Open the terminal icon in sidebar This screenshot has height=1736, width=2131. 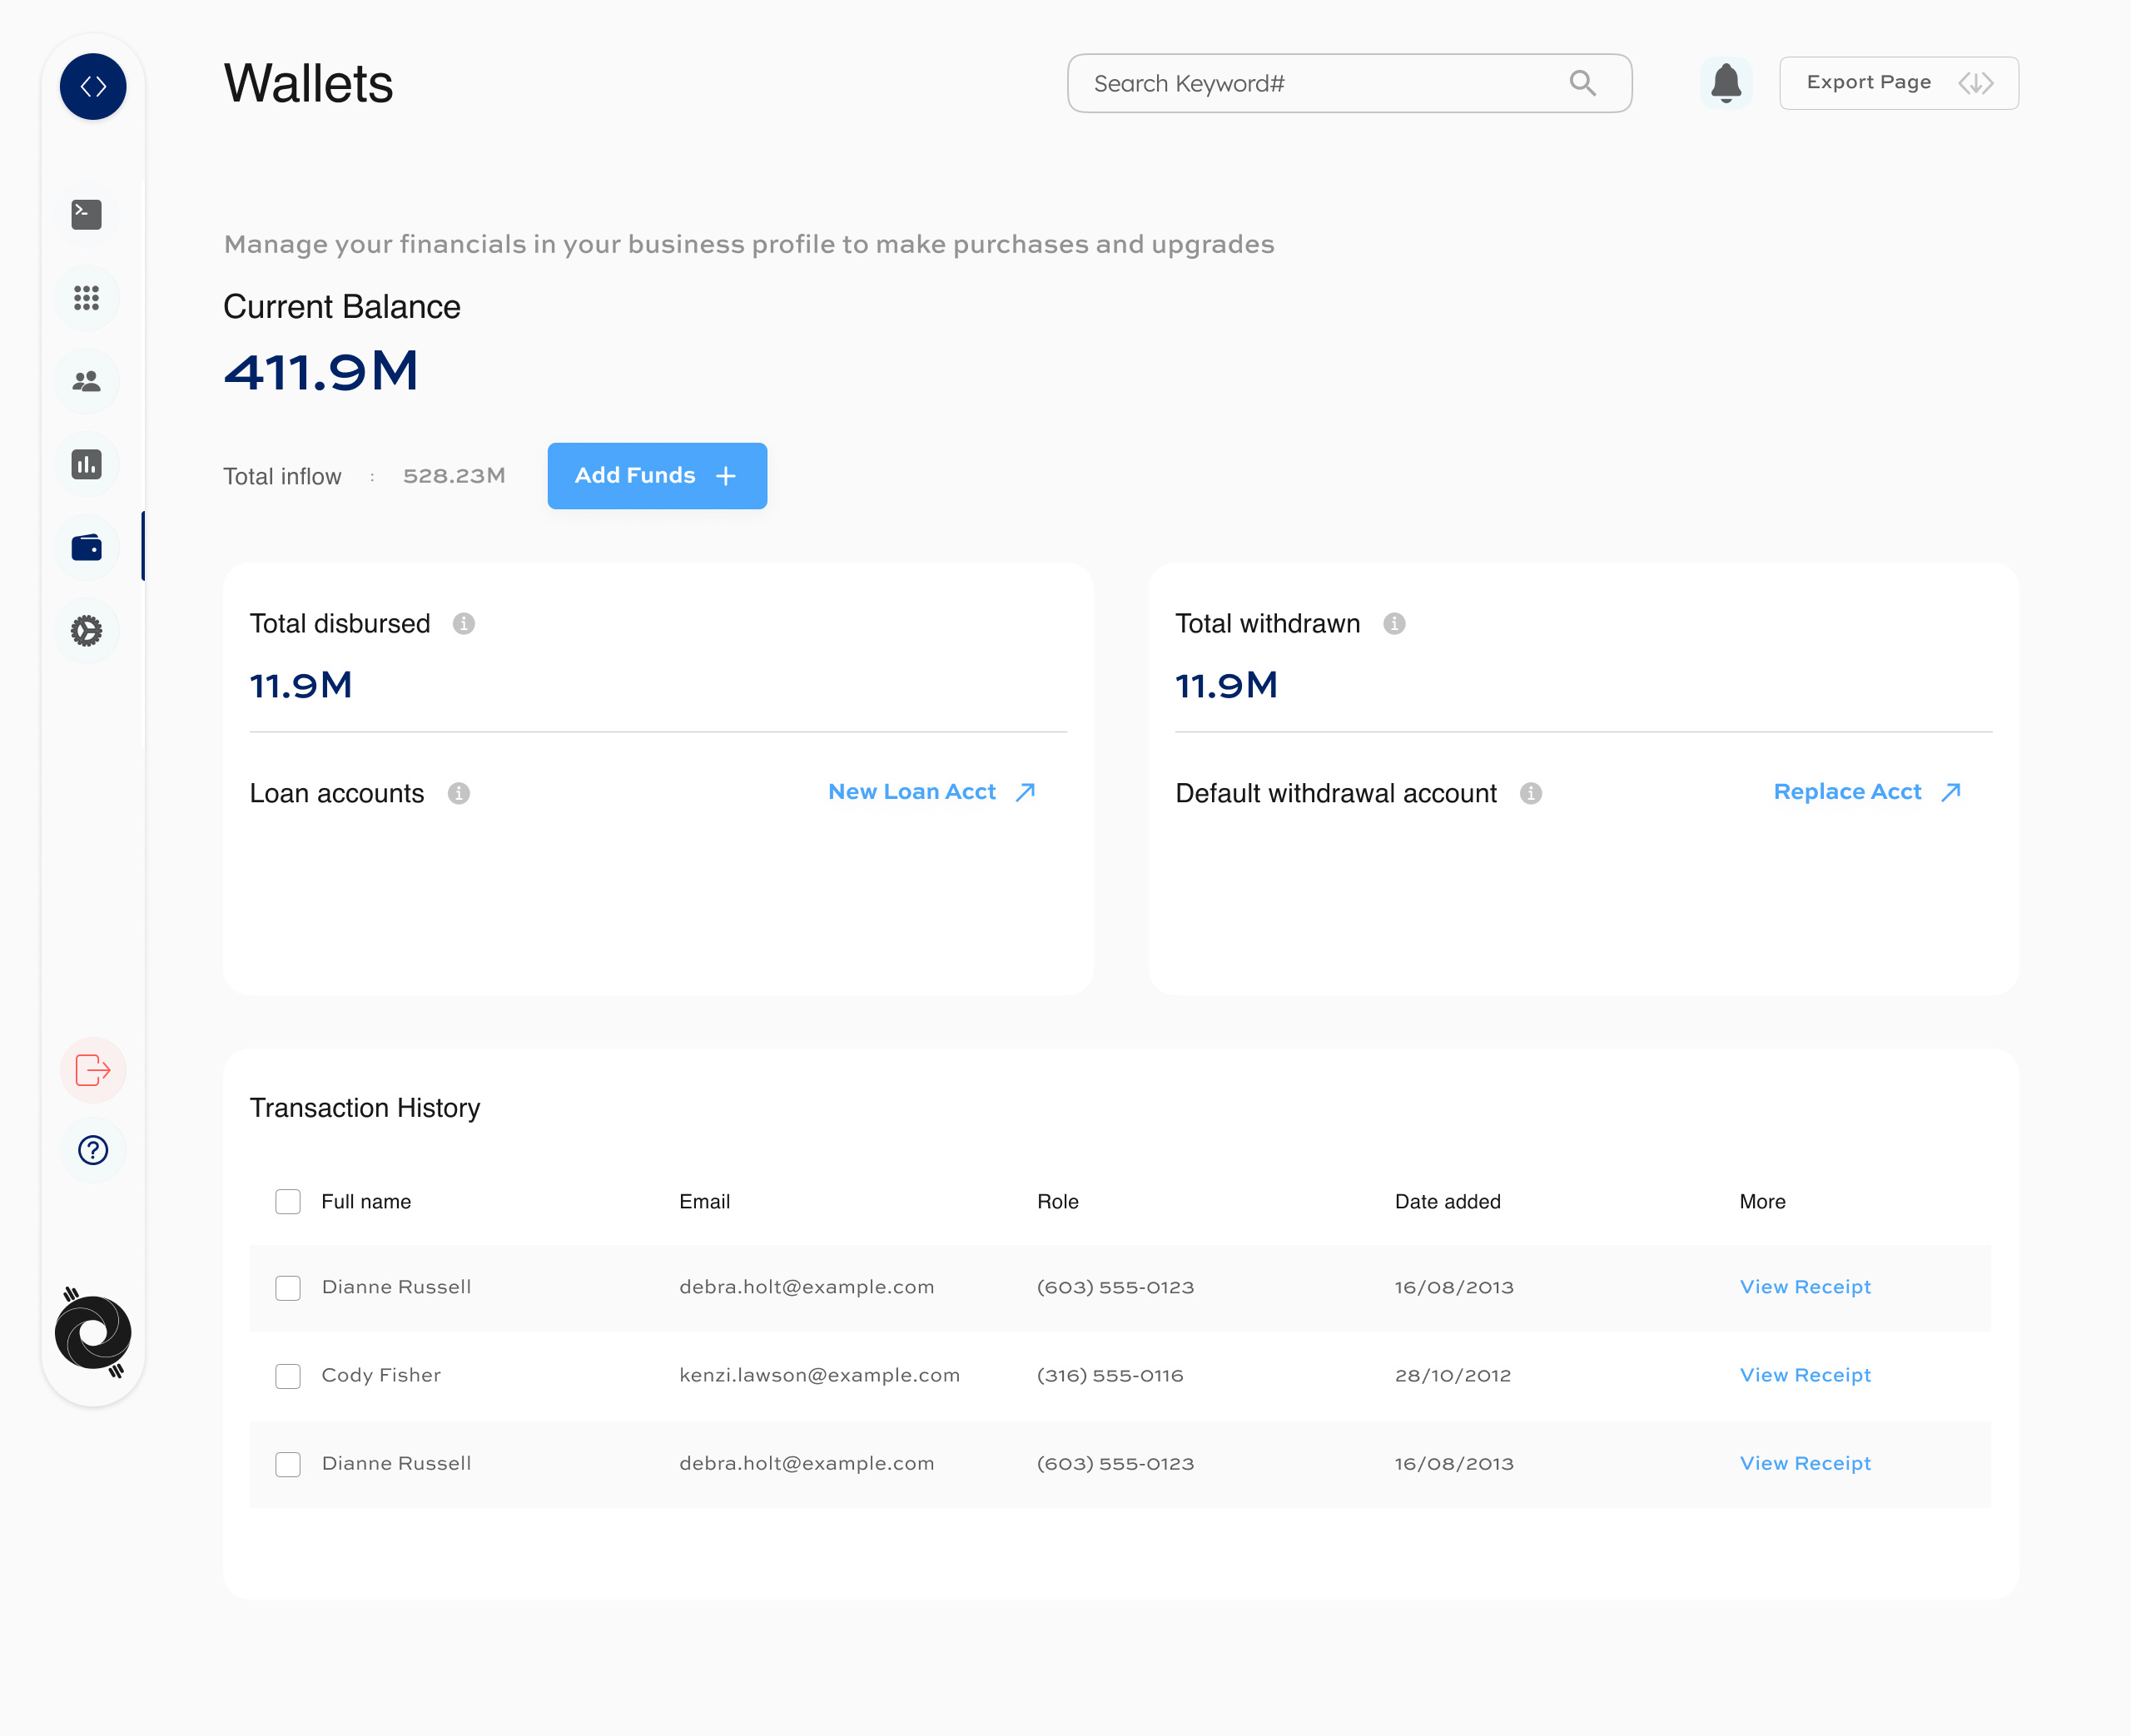click(x=87, y=214)
